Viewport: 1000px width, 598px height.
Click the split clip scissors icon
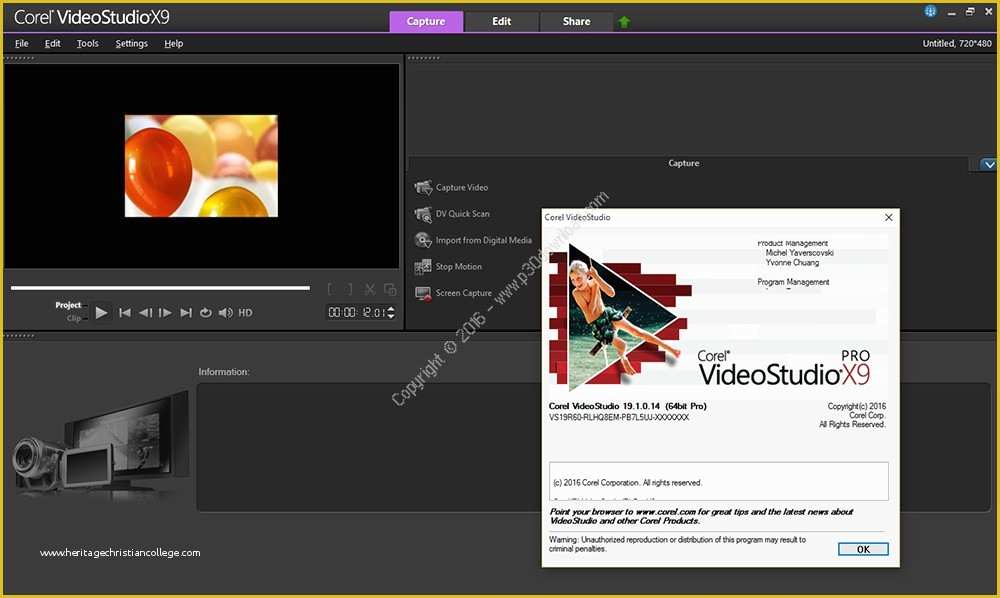pos(370,289)
